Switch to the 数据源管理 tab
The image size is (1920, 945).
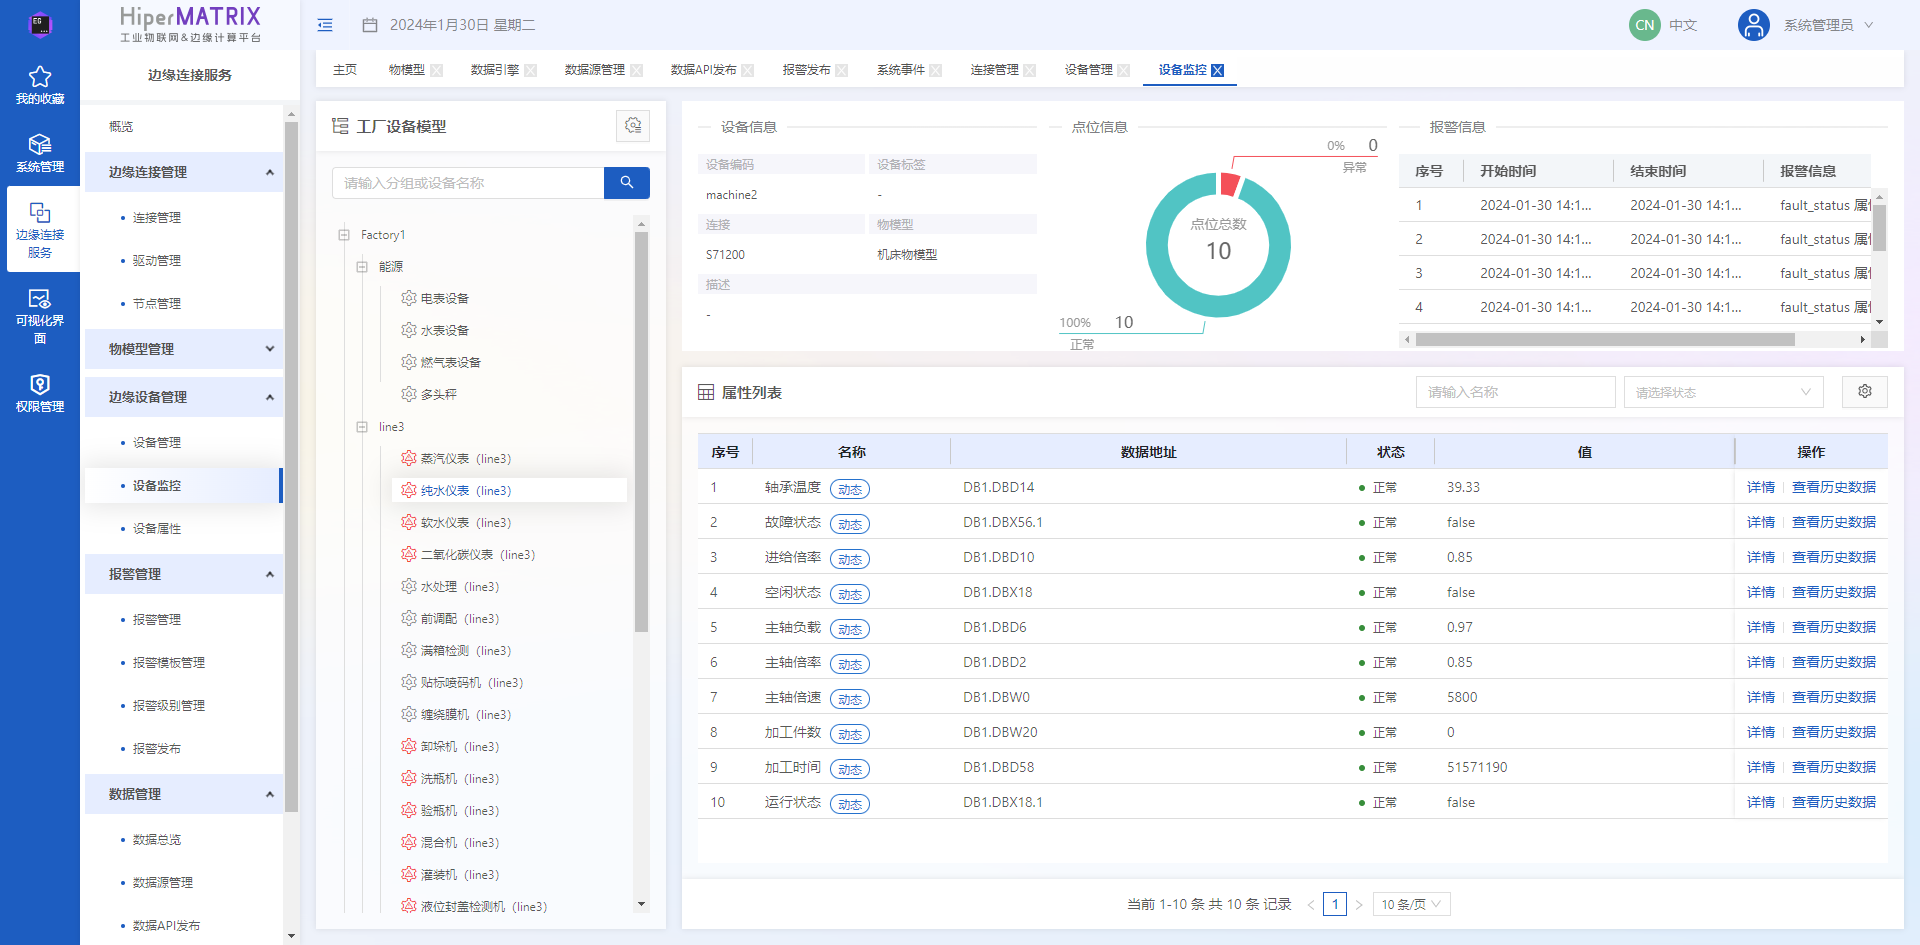pyautogui.click(x=595, y=70)
